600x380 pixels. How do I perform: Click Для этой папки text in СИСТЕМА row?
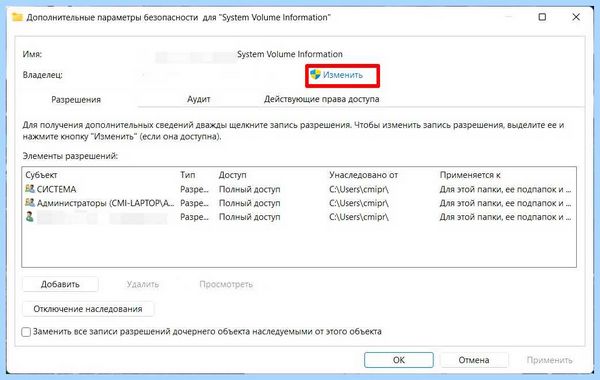(x=505, y=189)
